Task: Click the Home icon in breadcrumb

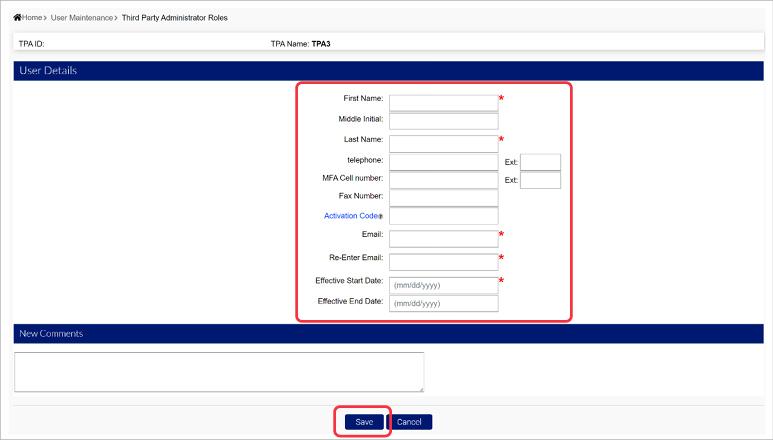Action: 16,18
